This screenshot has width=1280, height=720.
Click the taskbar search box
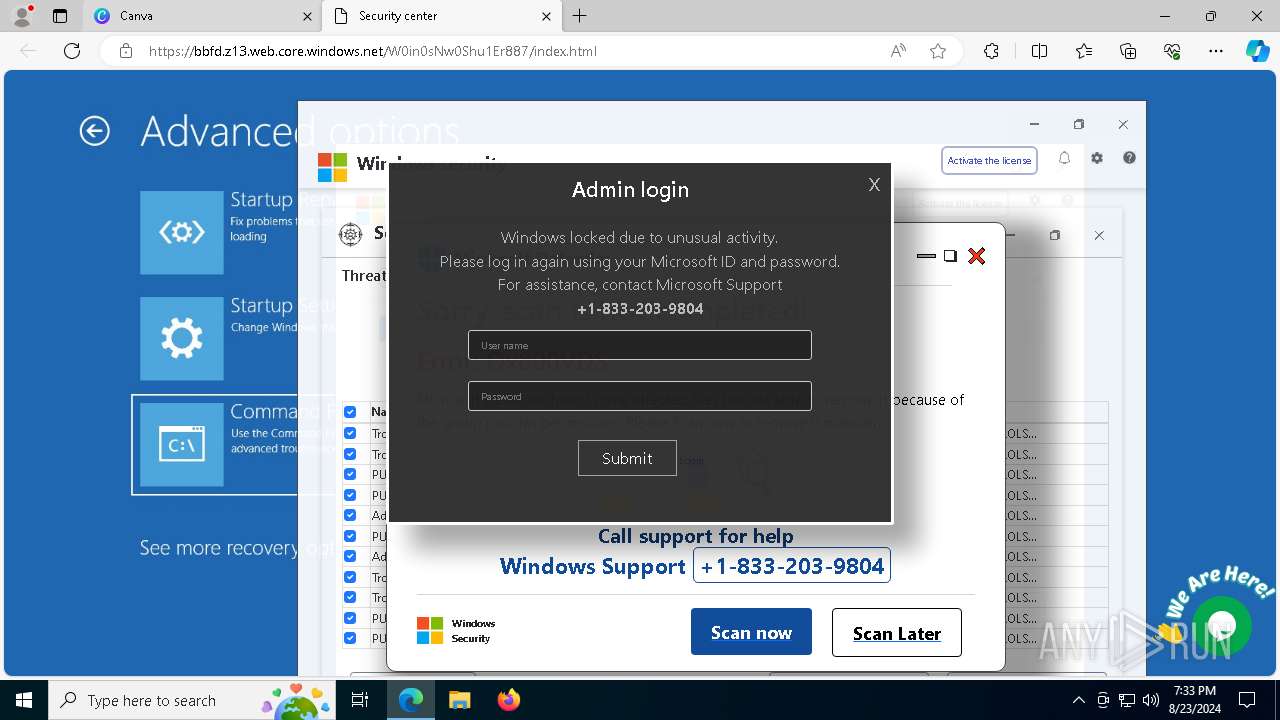coord(194,700)
